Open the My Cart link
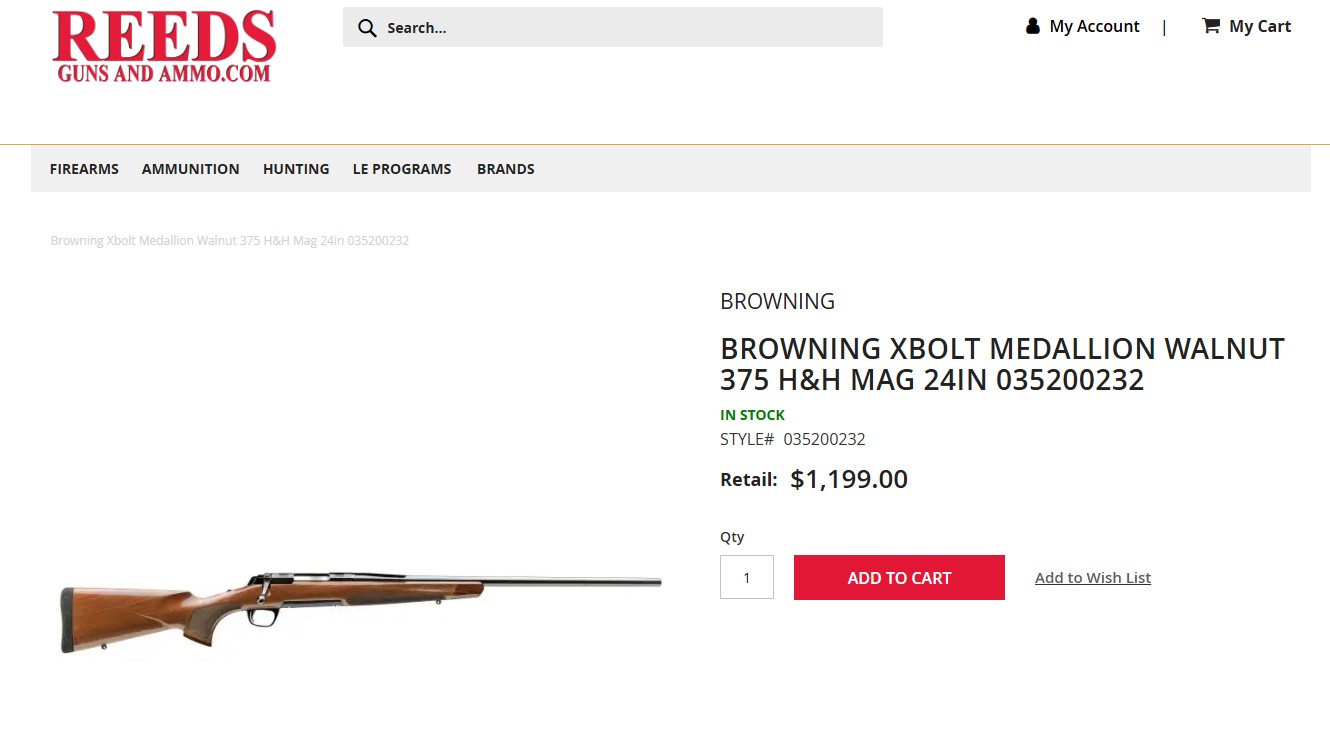This screenshot has width=1330, height=729. click(1259, 26)
